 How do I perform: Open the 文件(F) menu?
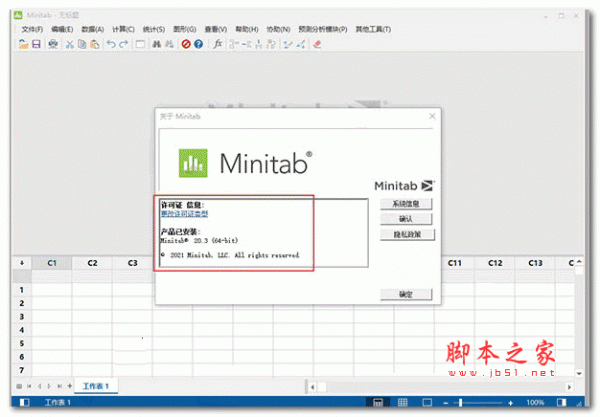[x=32, y=29]
